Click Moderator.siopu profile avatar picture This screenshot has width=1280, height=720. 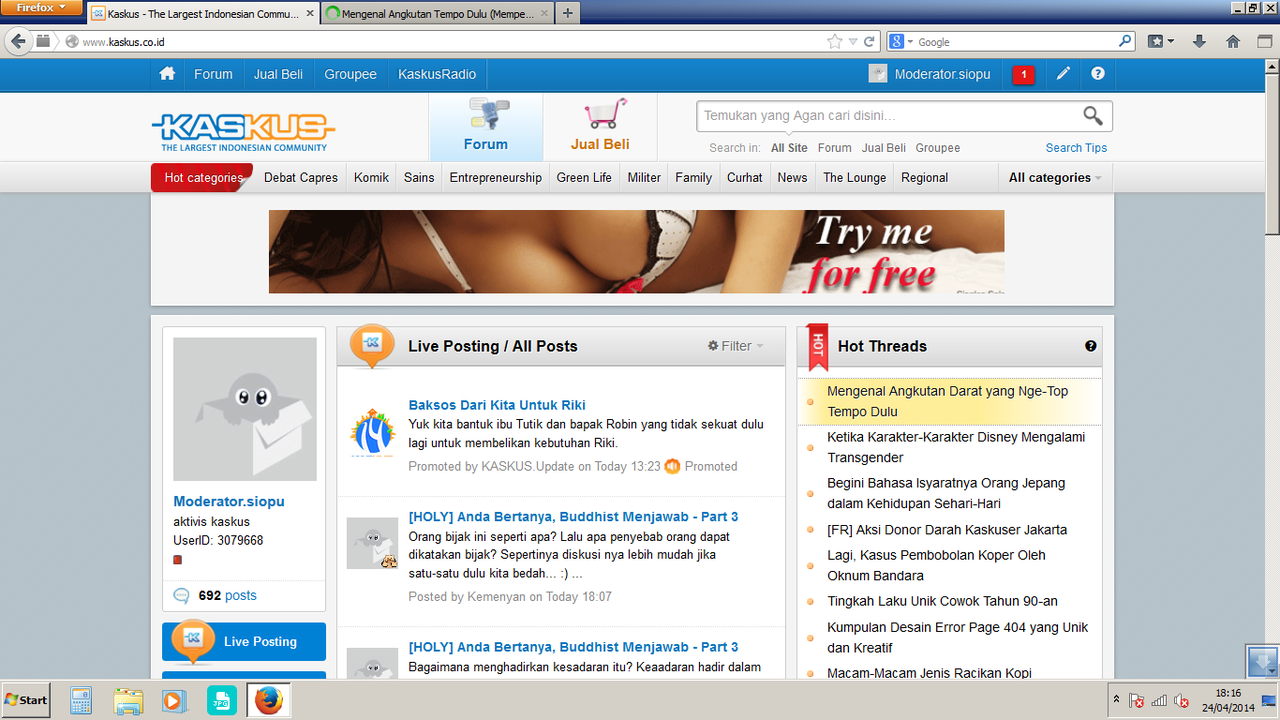click(245, 409)
